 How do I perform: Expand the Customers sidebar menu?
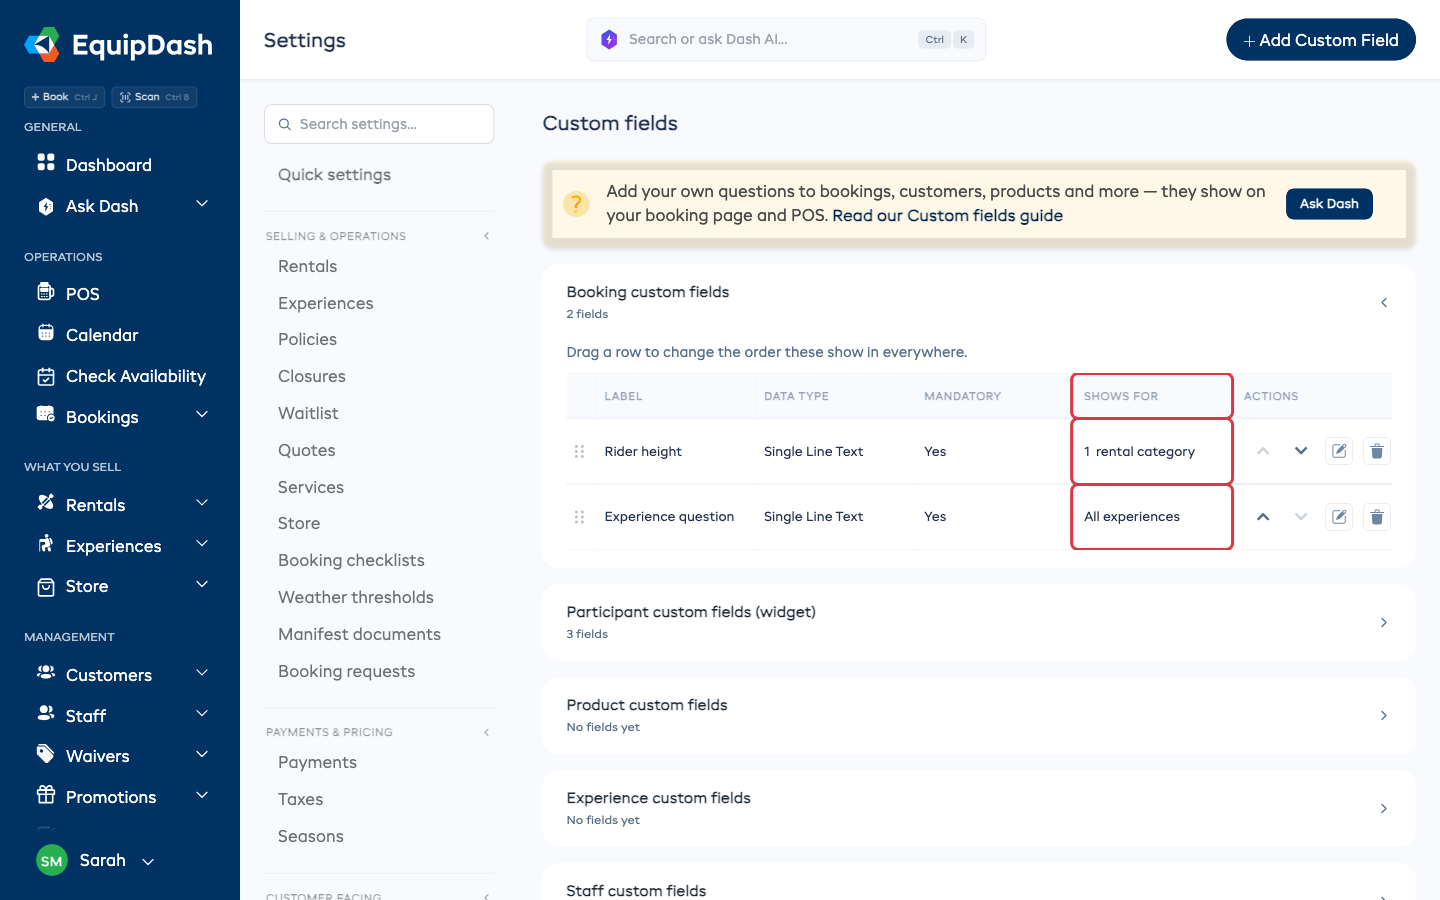(202, 673)
